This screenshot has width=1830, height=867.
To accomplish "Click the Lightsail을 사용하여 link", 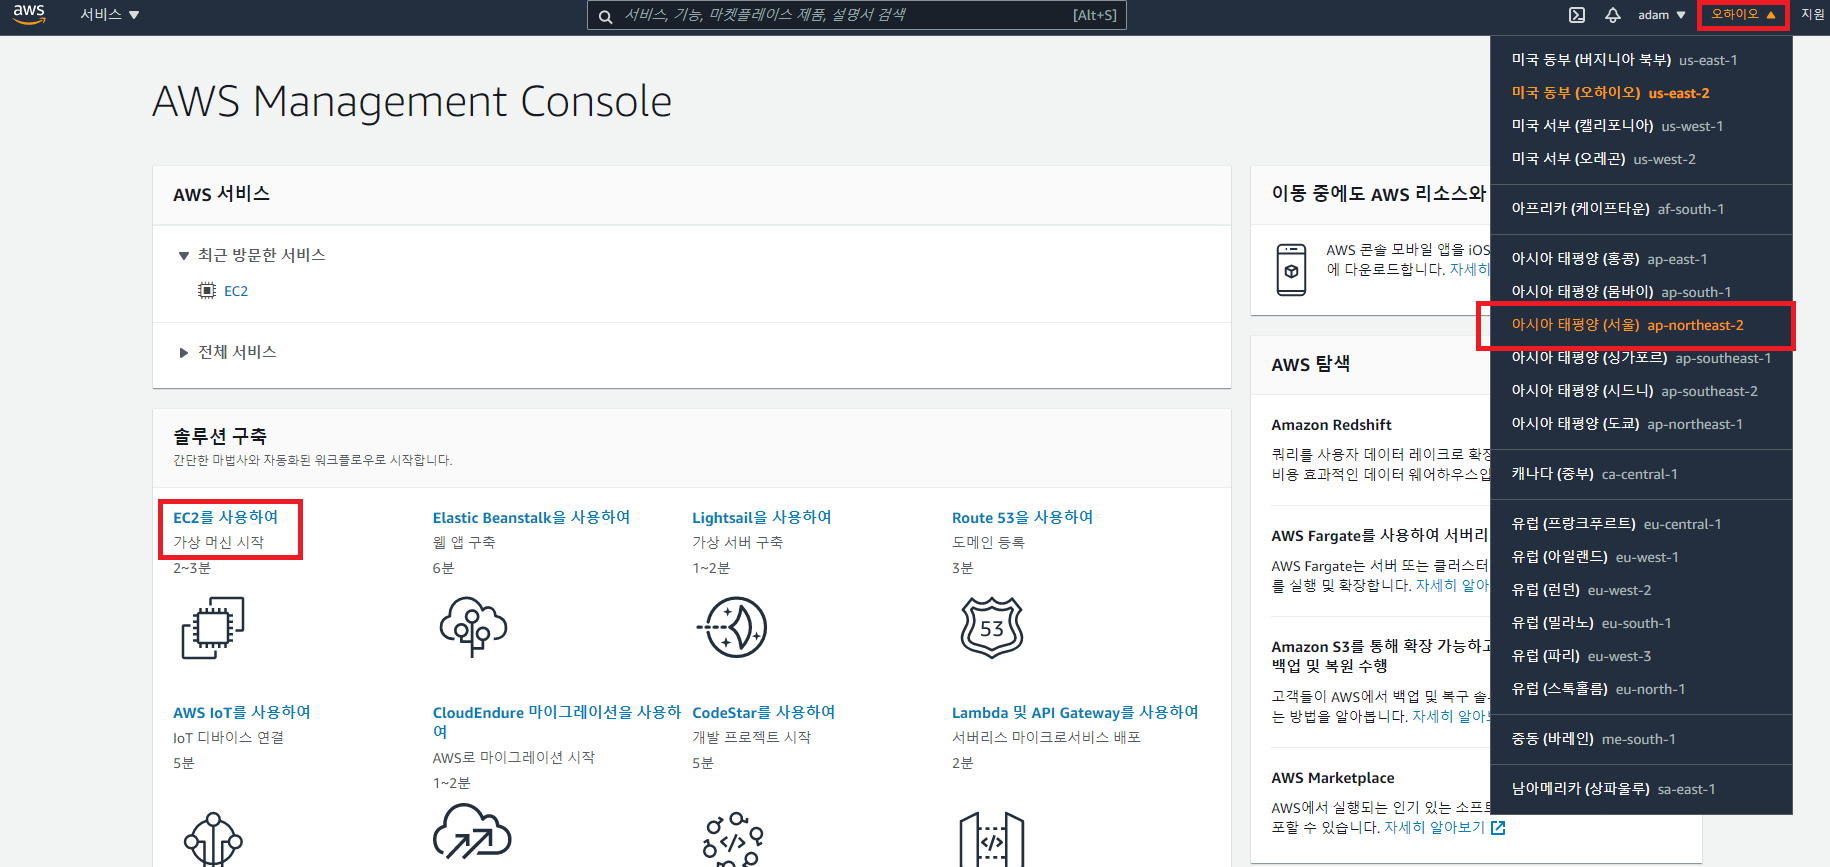I will click(762, 517).
